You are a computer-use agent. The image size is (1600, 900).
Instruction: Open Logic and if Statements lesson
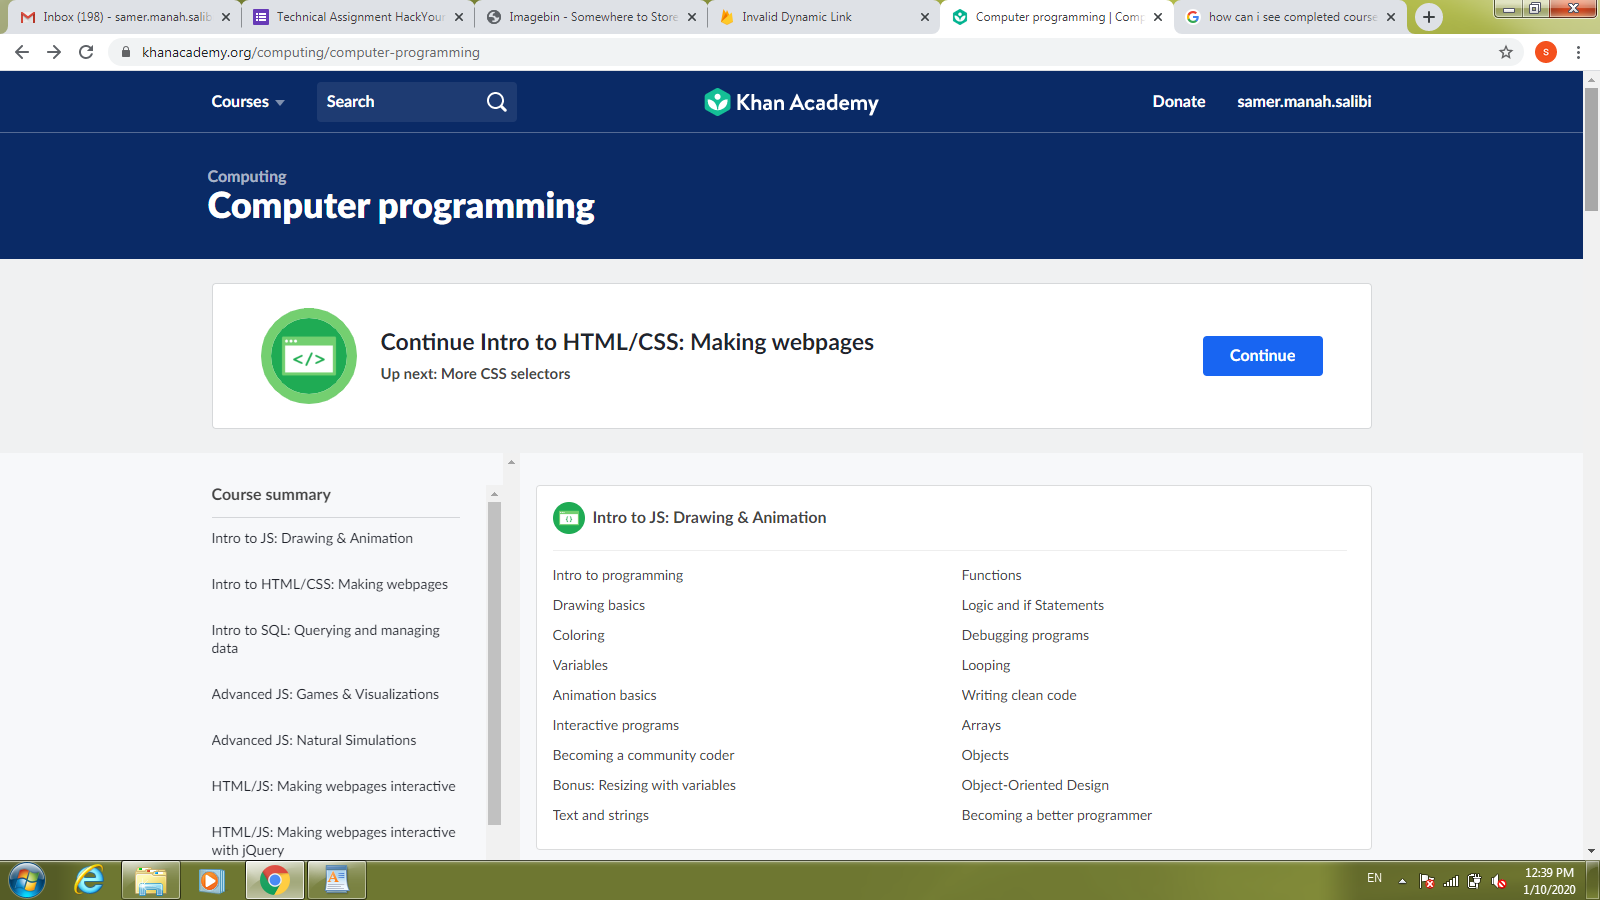pyautogui.click(x=1033, y=606)
